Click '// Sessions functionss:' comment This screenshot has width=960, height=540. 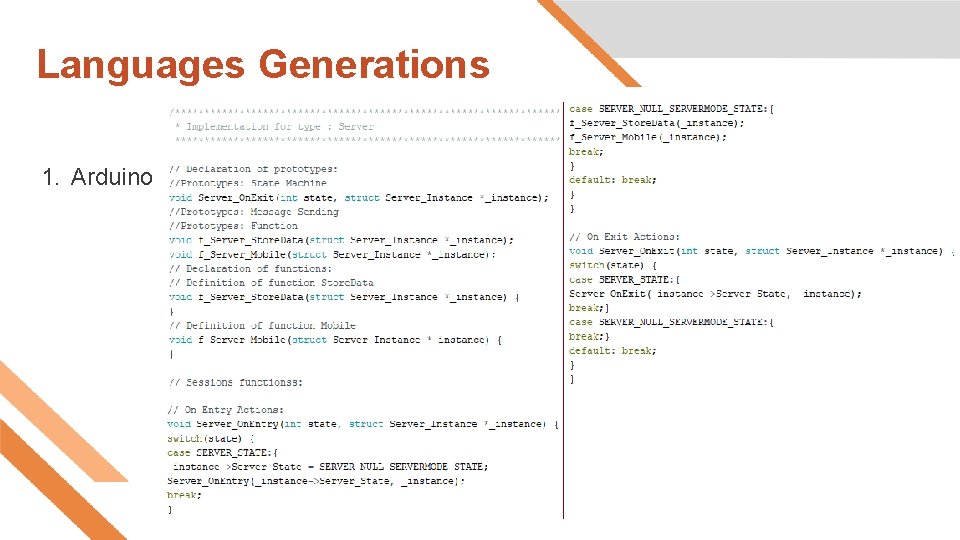click(x=236, y=383)
